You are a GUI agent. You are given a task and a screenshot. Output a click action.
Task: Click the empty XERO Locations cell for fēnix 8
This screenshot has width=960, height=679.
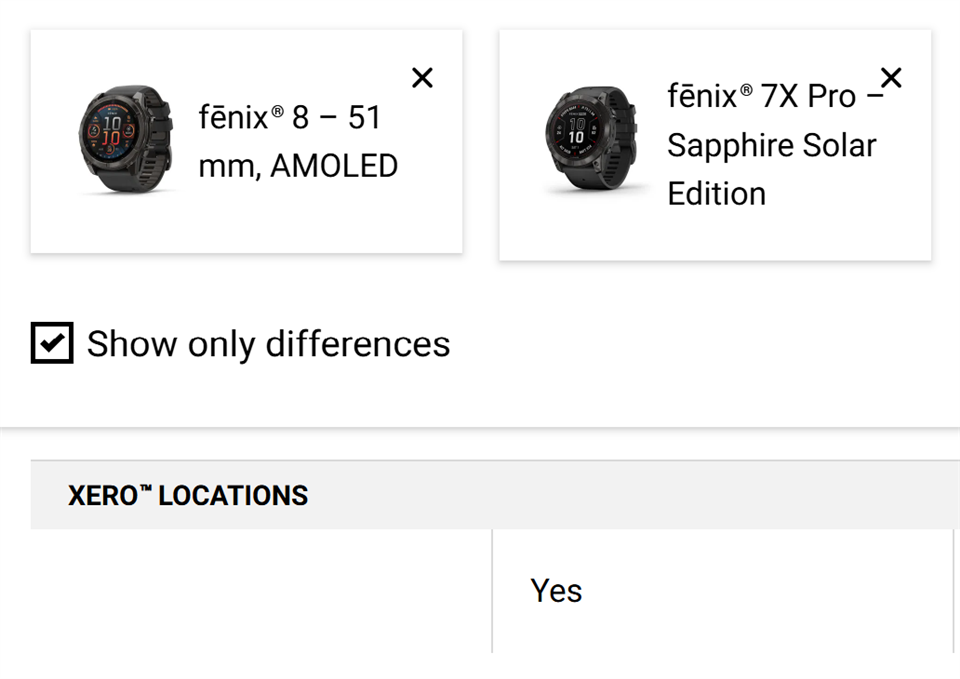pyautogui.click(x=261, y=590)
